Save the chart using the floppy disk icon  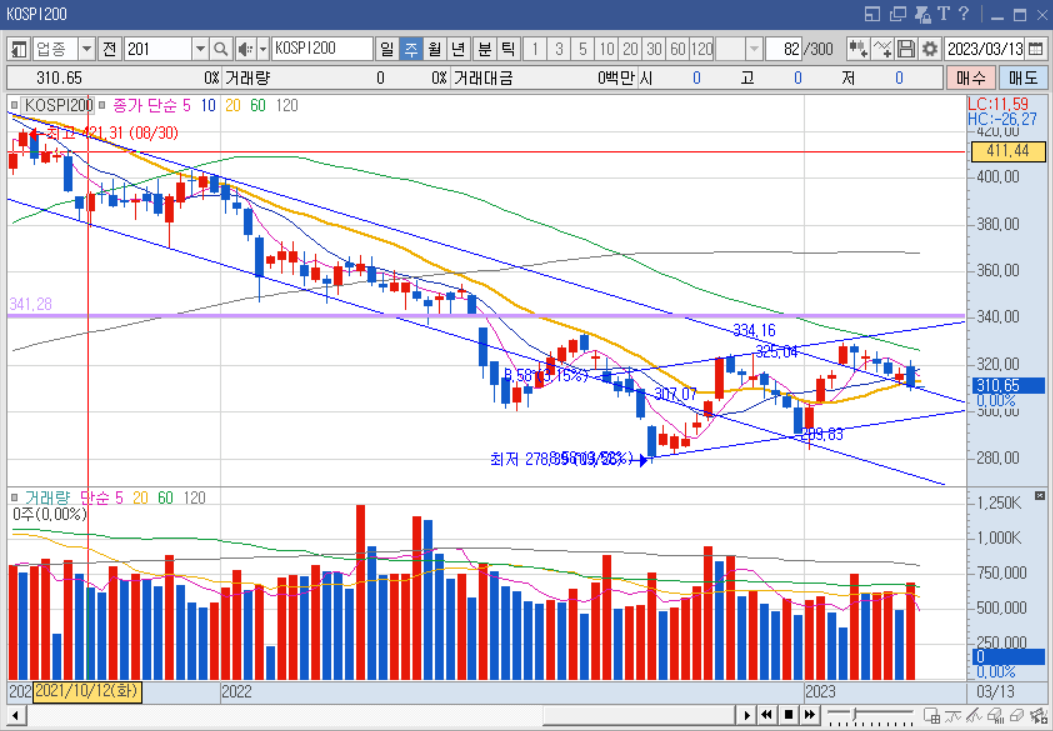tap(906, 49)
